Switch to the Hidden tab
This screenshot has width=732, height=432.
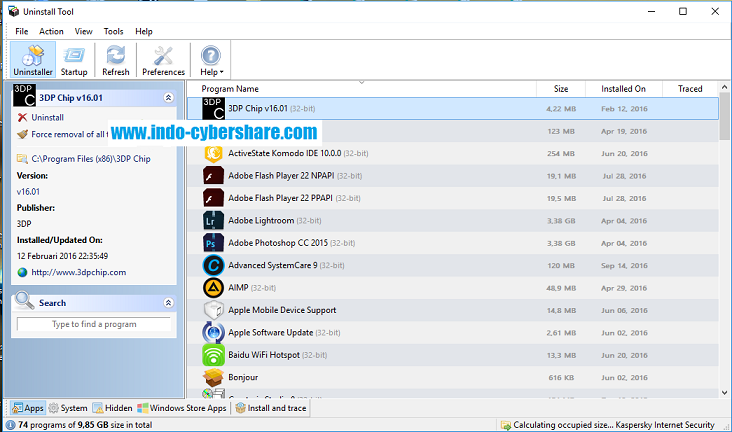pos(113,408)
